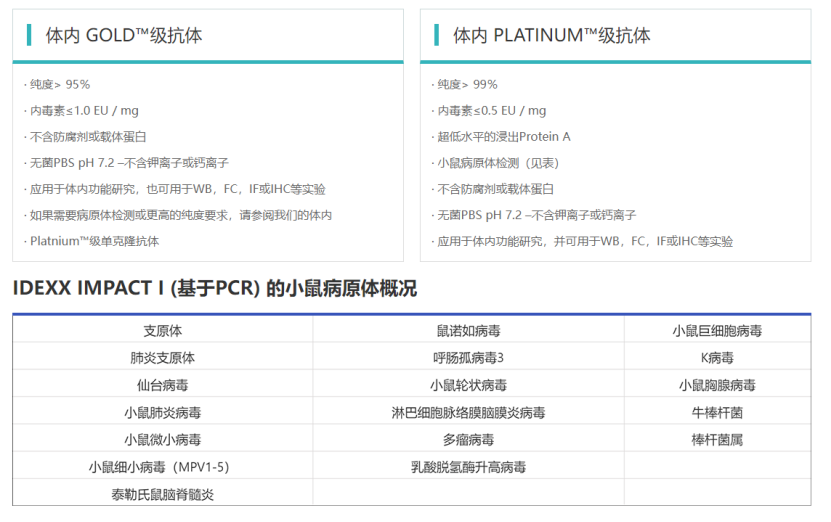This screenshot has width=831, height=522.
Task: Select the 仙台病毒 cell
Action: point(162,385)
